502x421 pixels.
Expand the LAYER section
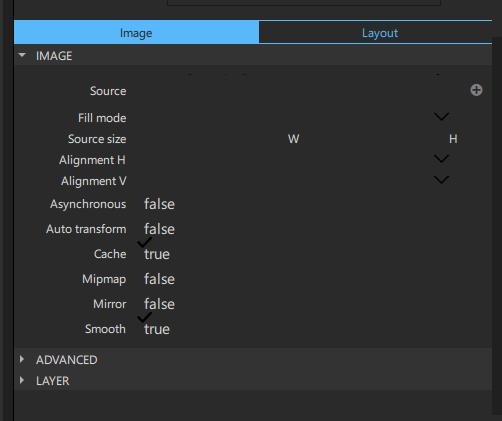point(22,380)
